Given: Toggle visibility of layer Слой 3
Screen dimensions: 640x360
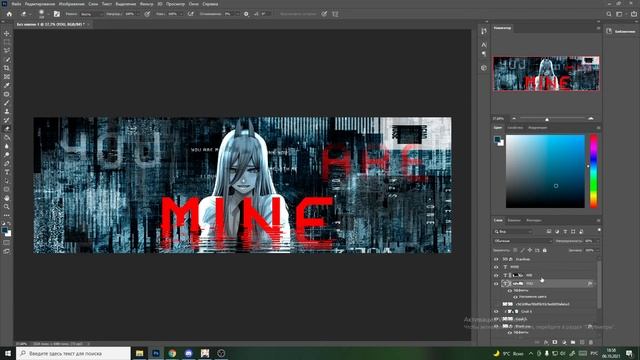Looking at the screenshot, I should click(496, 319).
